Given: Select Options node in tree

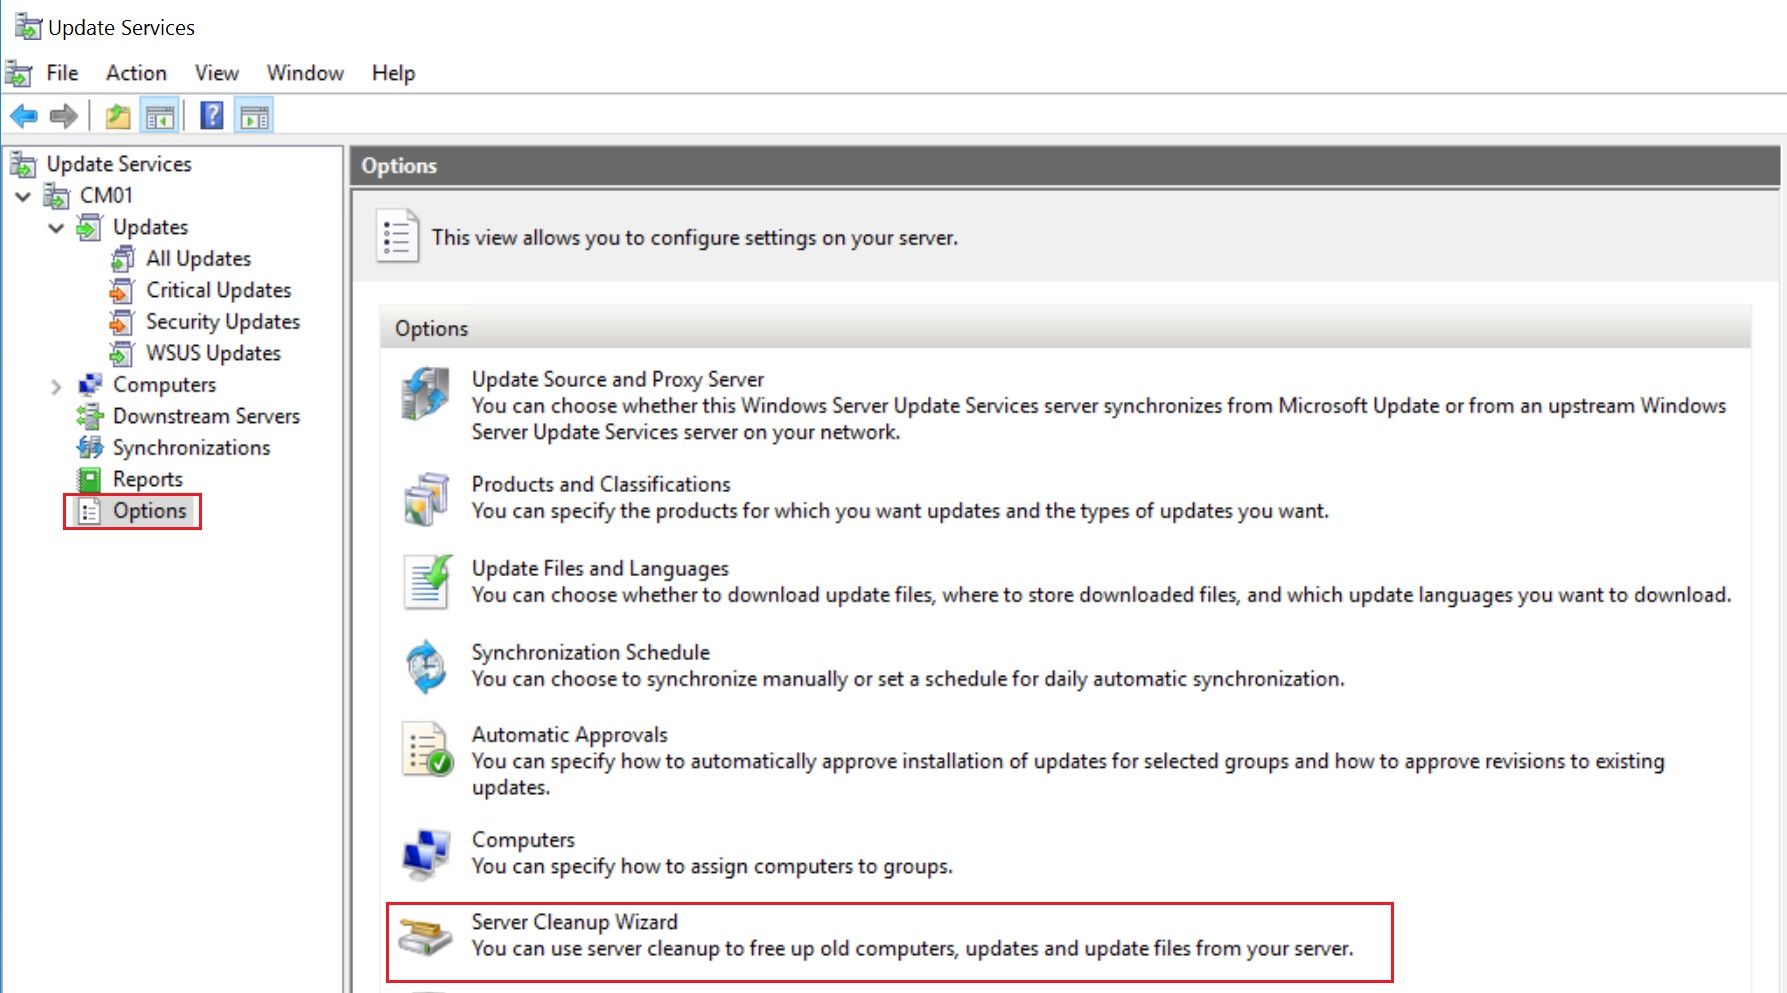Looking at the screenshot, I should pos(150,511).
